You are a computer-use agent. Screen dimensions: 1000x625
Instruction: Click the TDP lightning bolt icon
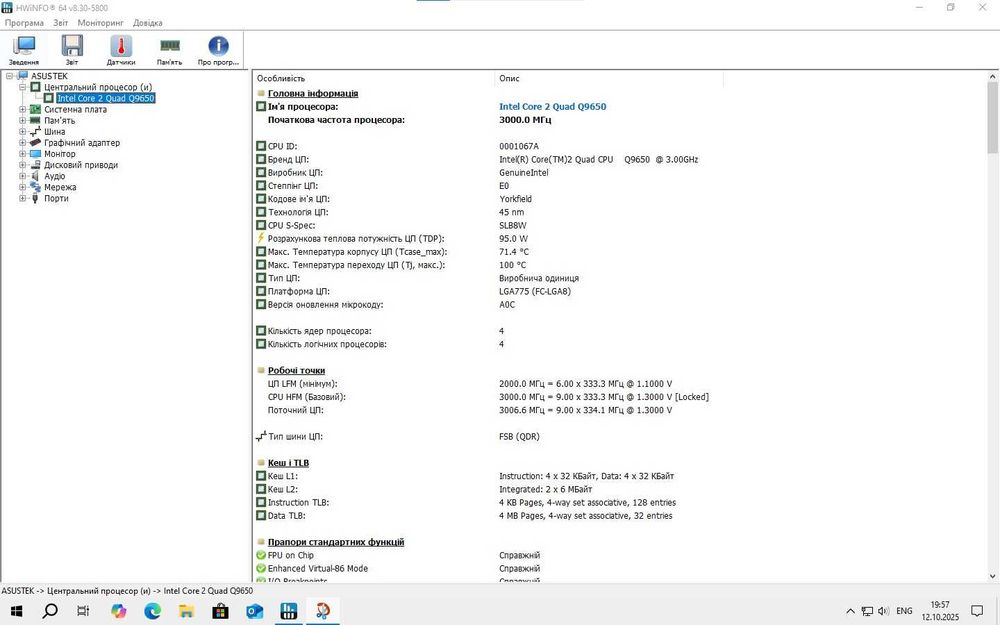click(261, 239)
